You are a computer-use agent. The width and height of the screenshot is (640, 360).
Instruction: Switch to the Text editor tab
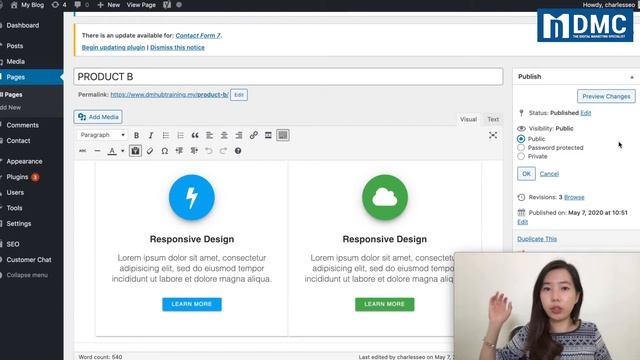click(x=493, y=119)
